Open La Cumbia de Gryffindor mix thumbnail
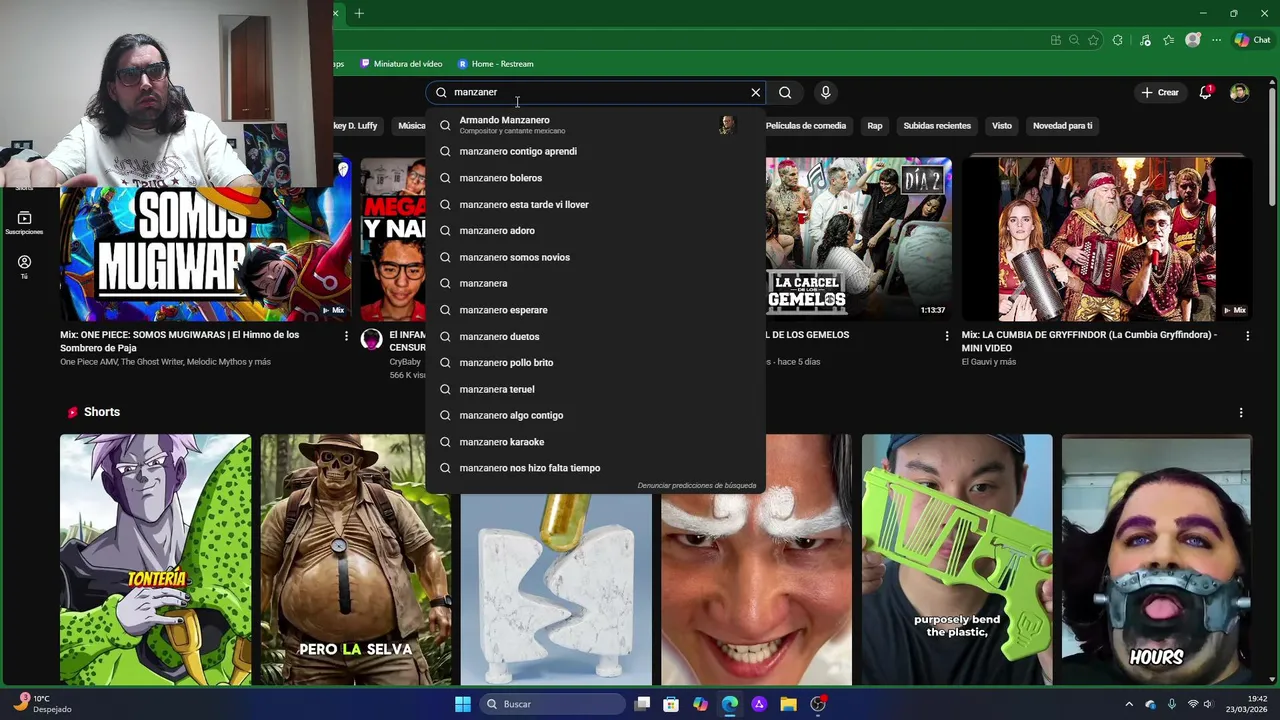 pyautogui.click(x=1106, y=238)
